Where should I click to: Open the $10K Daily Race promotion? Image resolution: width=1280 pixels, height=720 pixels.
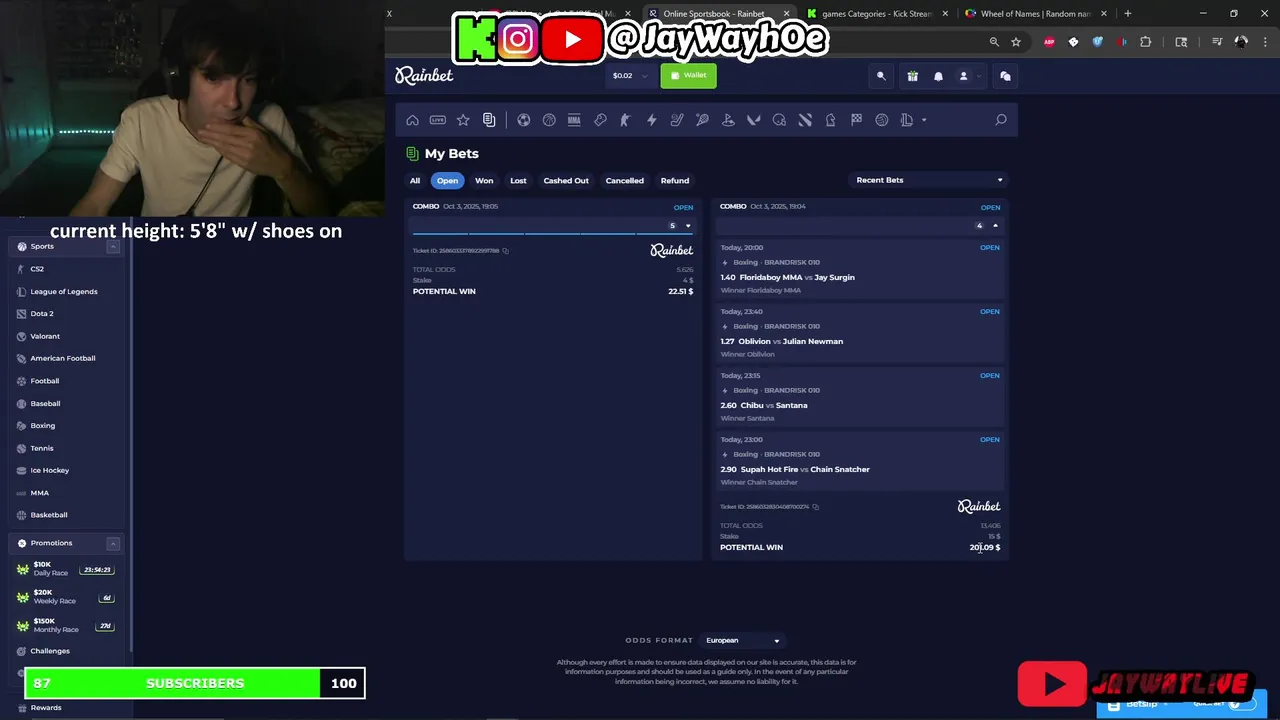[65, 569]
